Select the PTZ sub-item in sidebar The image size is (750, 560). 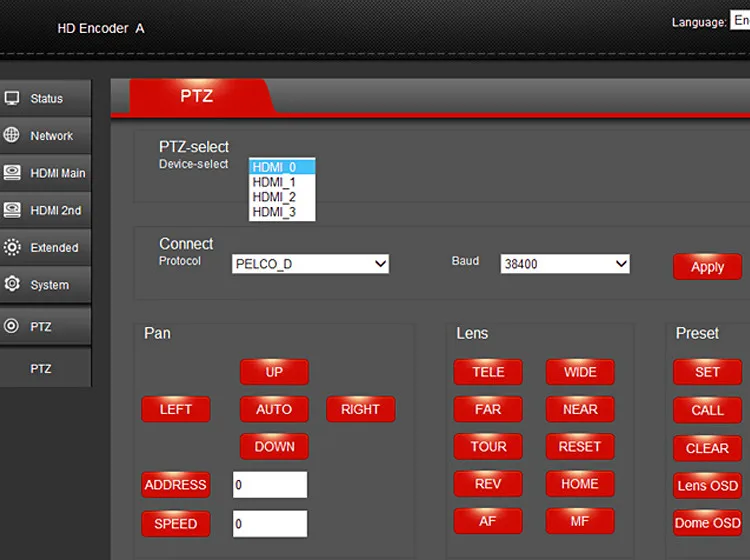tap(41, 369)
